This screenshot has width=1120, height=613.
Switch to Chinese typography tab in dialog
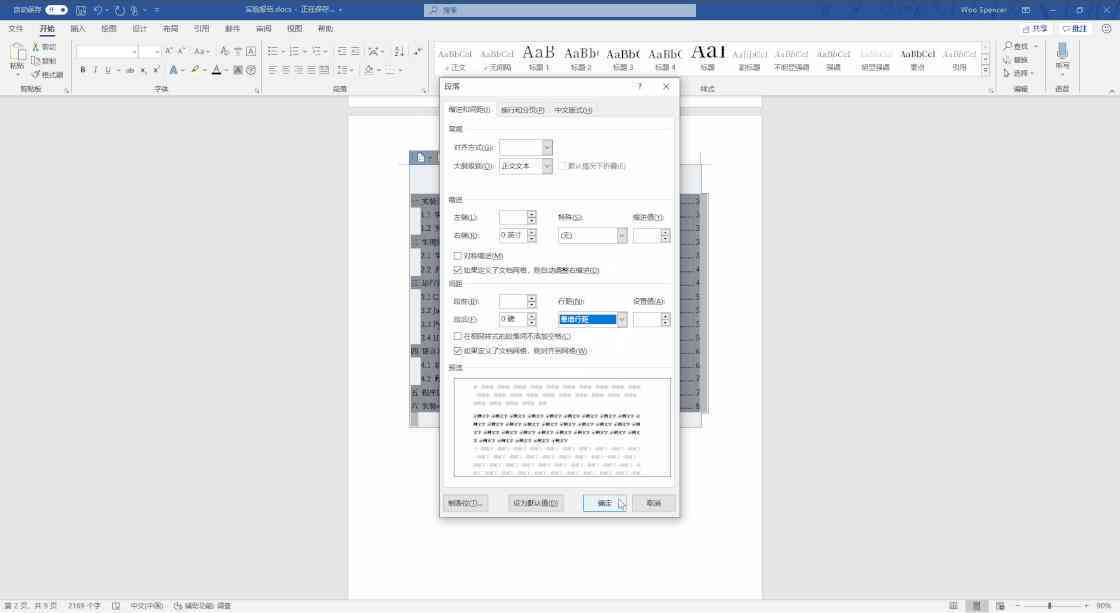tap(573, 110)
